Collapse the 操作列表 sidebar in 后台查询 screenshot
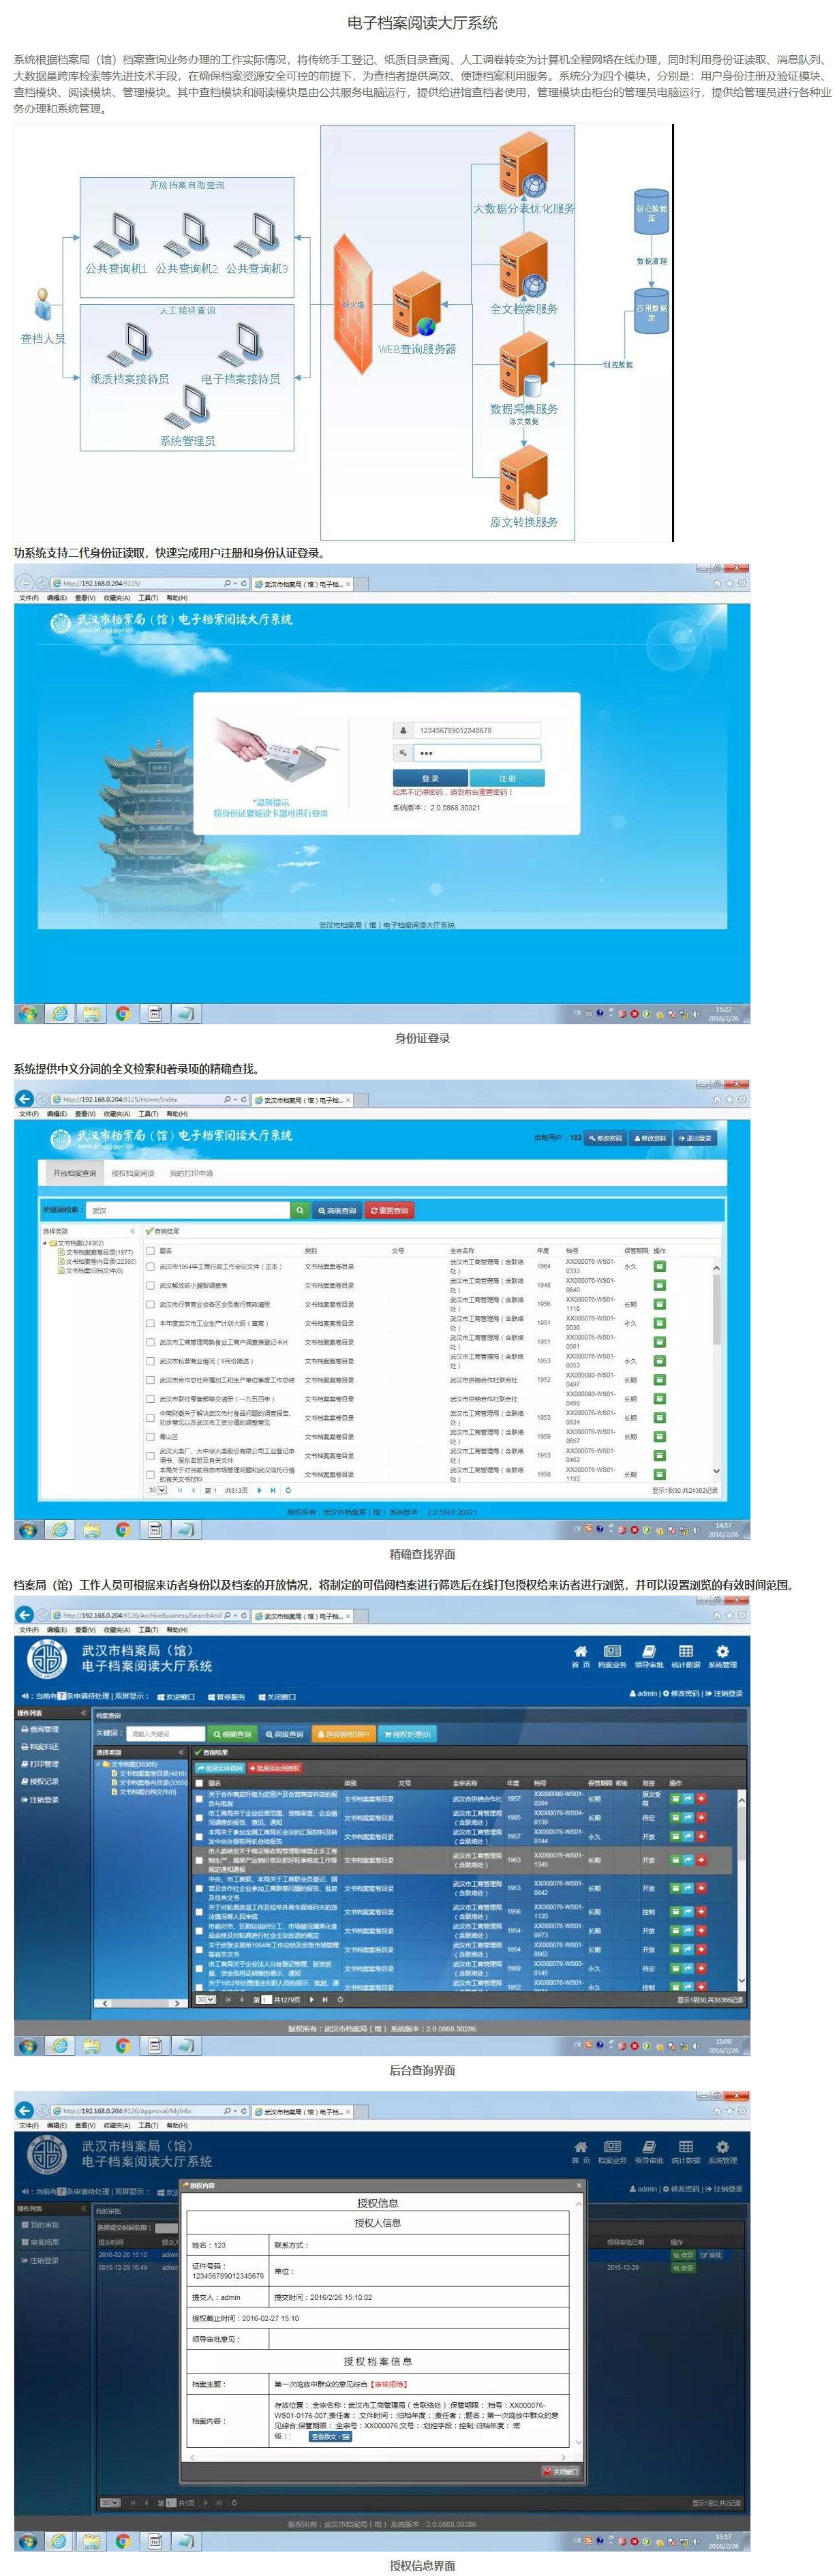The height and width of the screenshot is (2576, 839). click(83, 1713)
